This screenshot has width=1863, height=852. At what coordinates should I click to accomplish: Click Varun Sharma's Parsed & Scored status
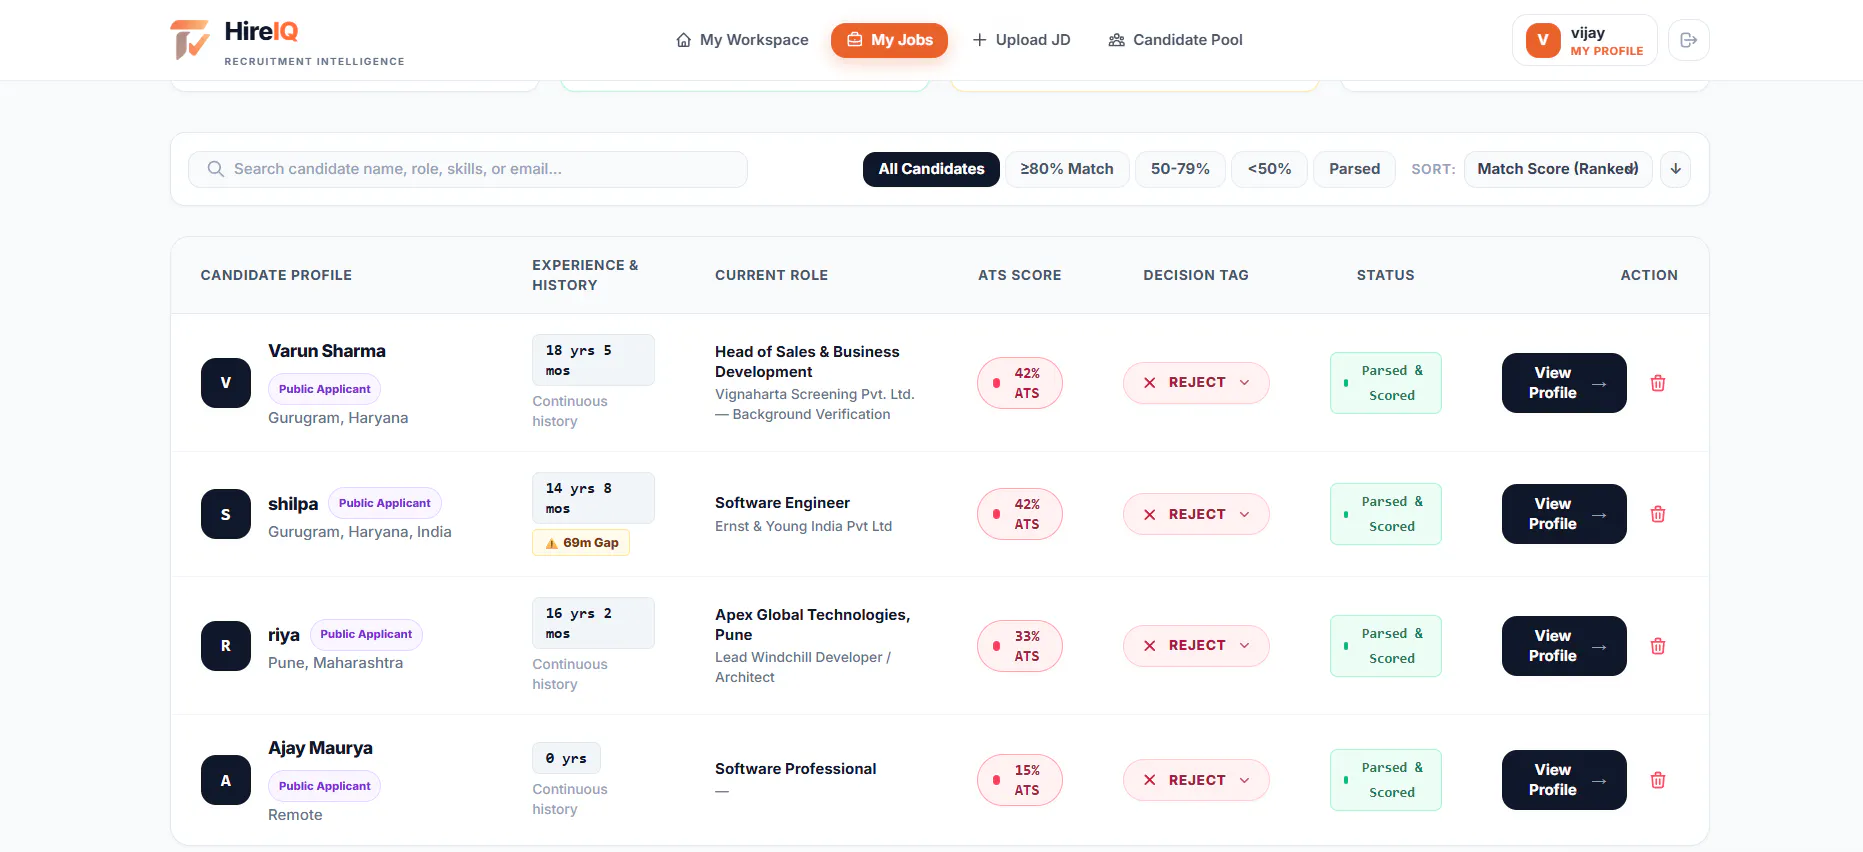(1386, 383)
